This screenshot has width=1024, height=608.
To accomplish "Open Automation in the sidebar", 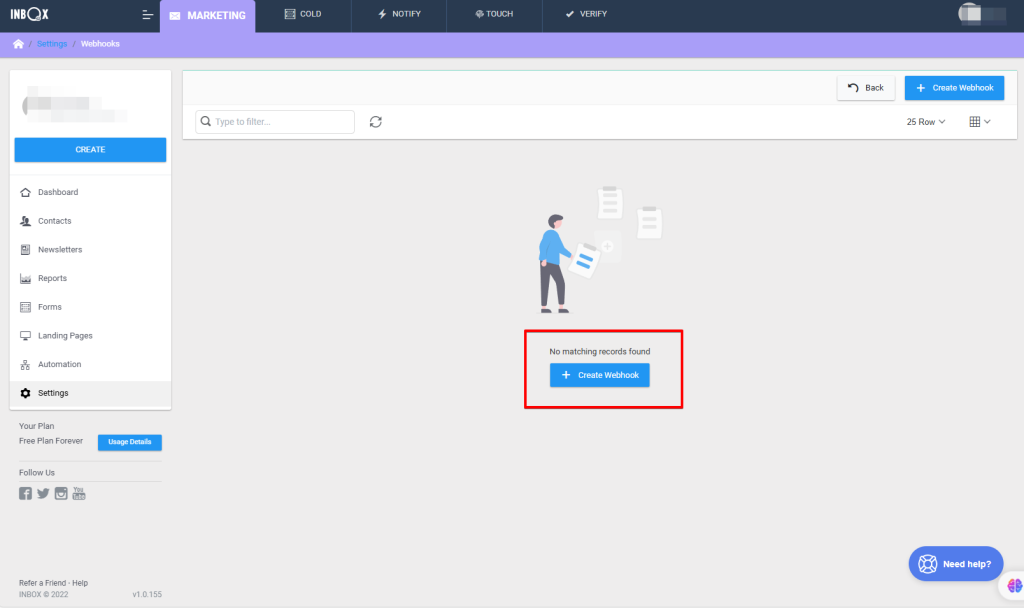I will (x=59, y=365).
